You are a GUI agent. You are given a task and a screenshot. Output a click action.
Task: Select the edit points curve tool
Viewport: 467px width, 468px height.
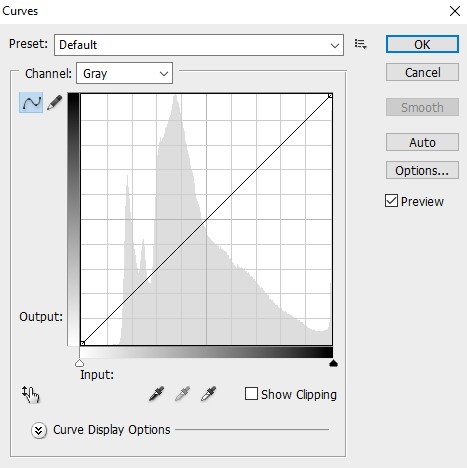coord(31,103)
